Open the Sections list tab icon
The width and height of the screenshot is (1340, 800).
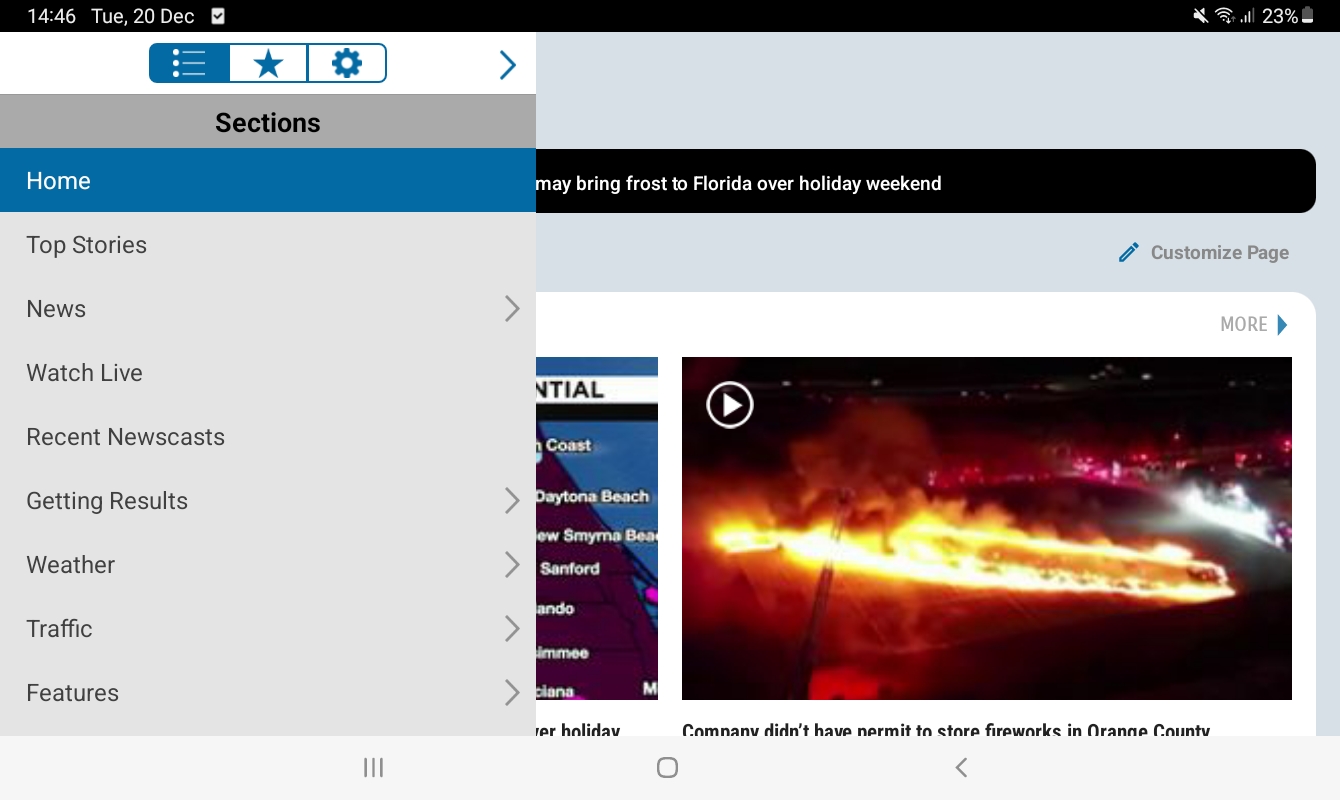[x=189, y=63]
